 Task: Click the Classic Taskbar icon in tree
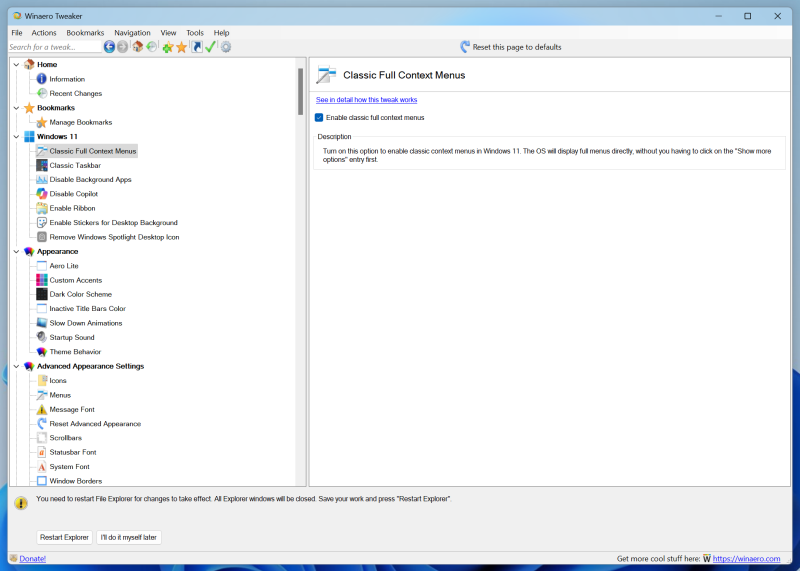pos(42,165)
